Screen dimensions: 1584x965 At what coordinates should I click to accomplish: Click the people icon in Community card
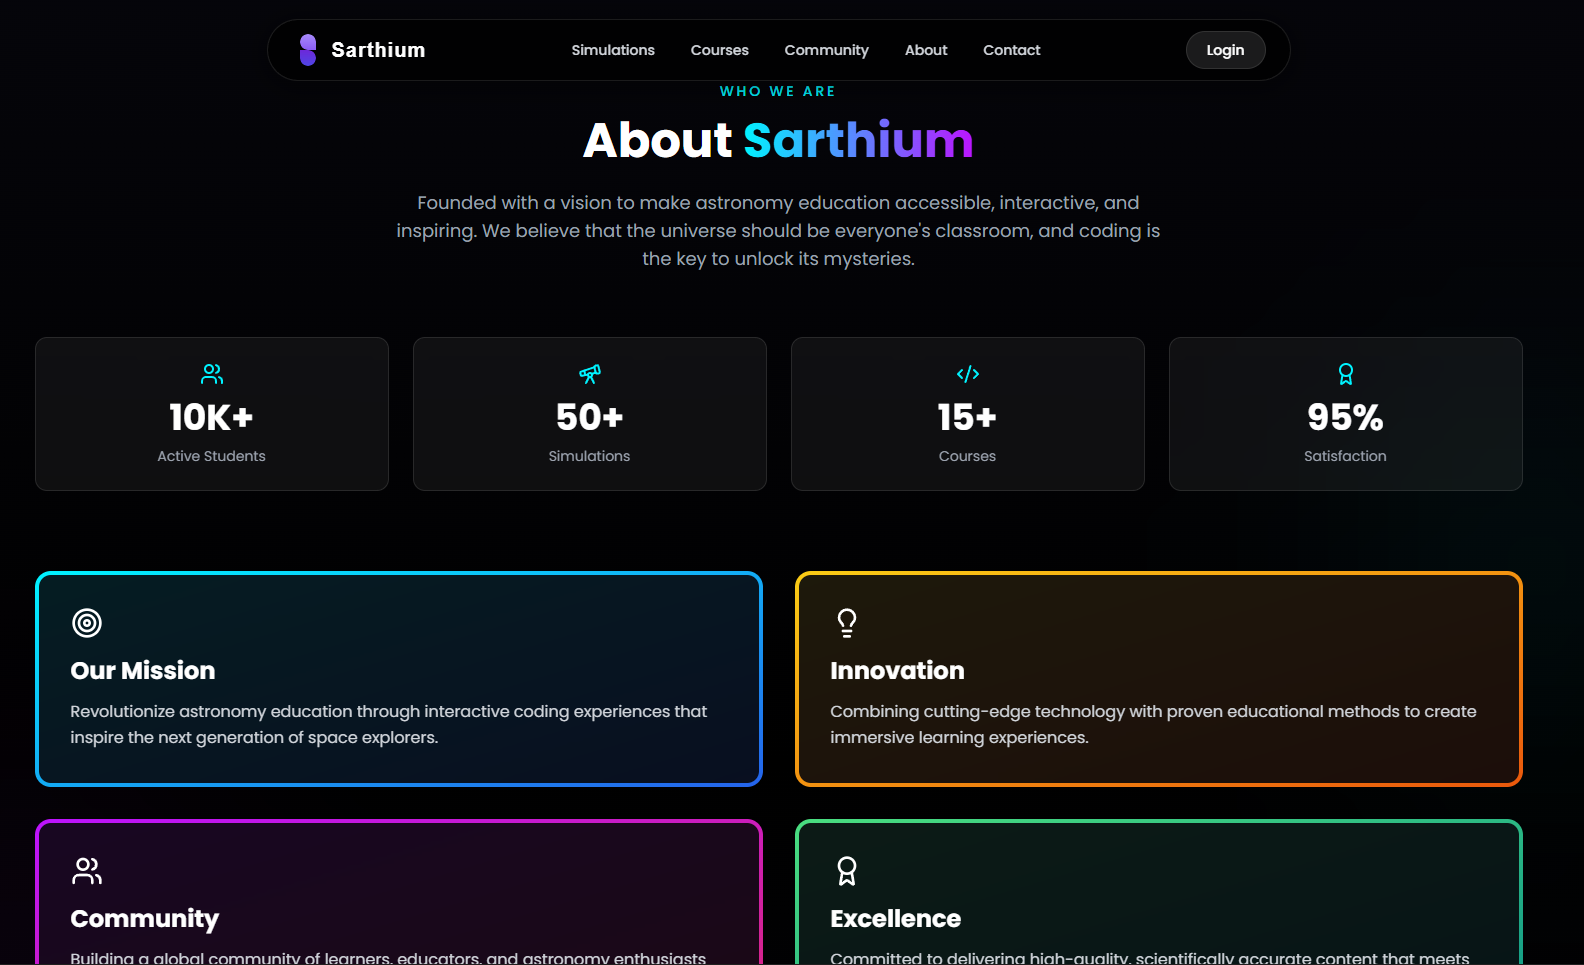tap(87, 871)
